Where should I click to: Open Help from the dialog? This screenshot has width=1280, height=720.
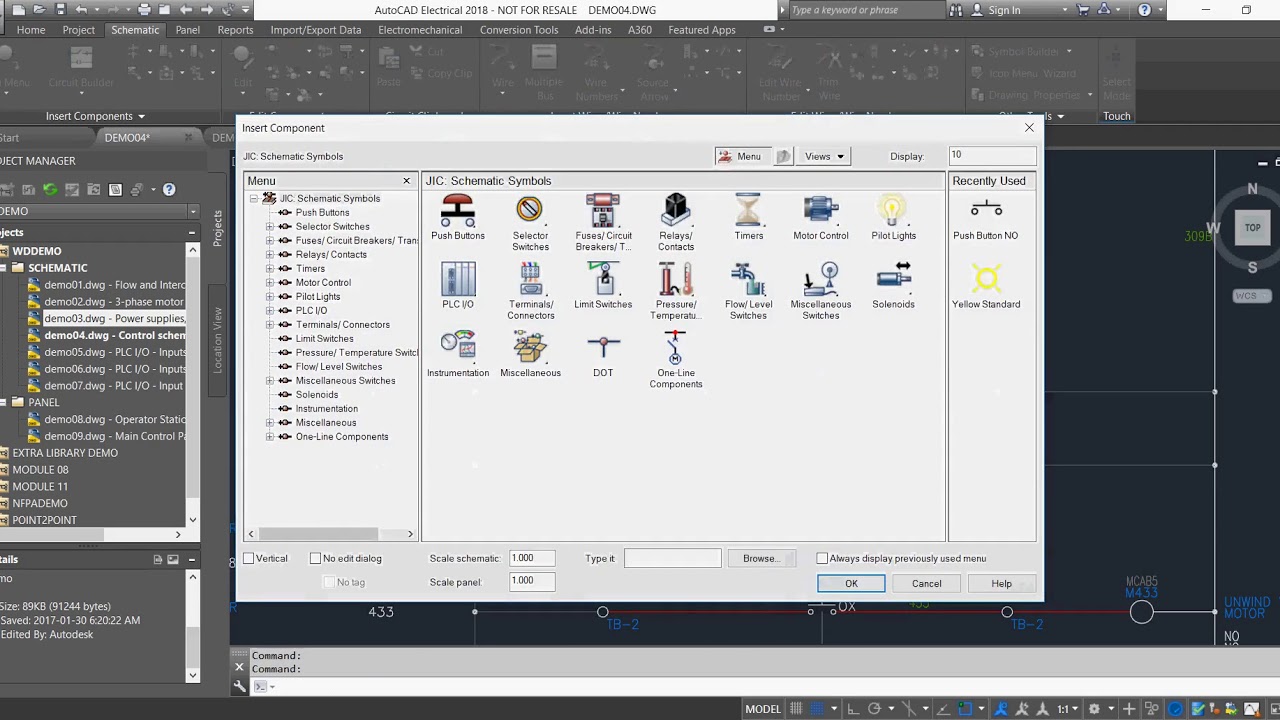click(x=1001, y=584)
